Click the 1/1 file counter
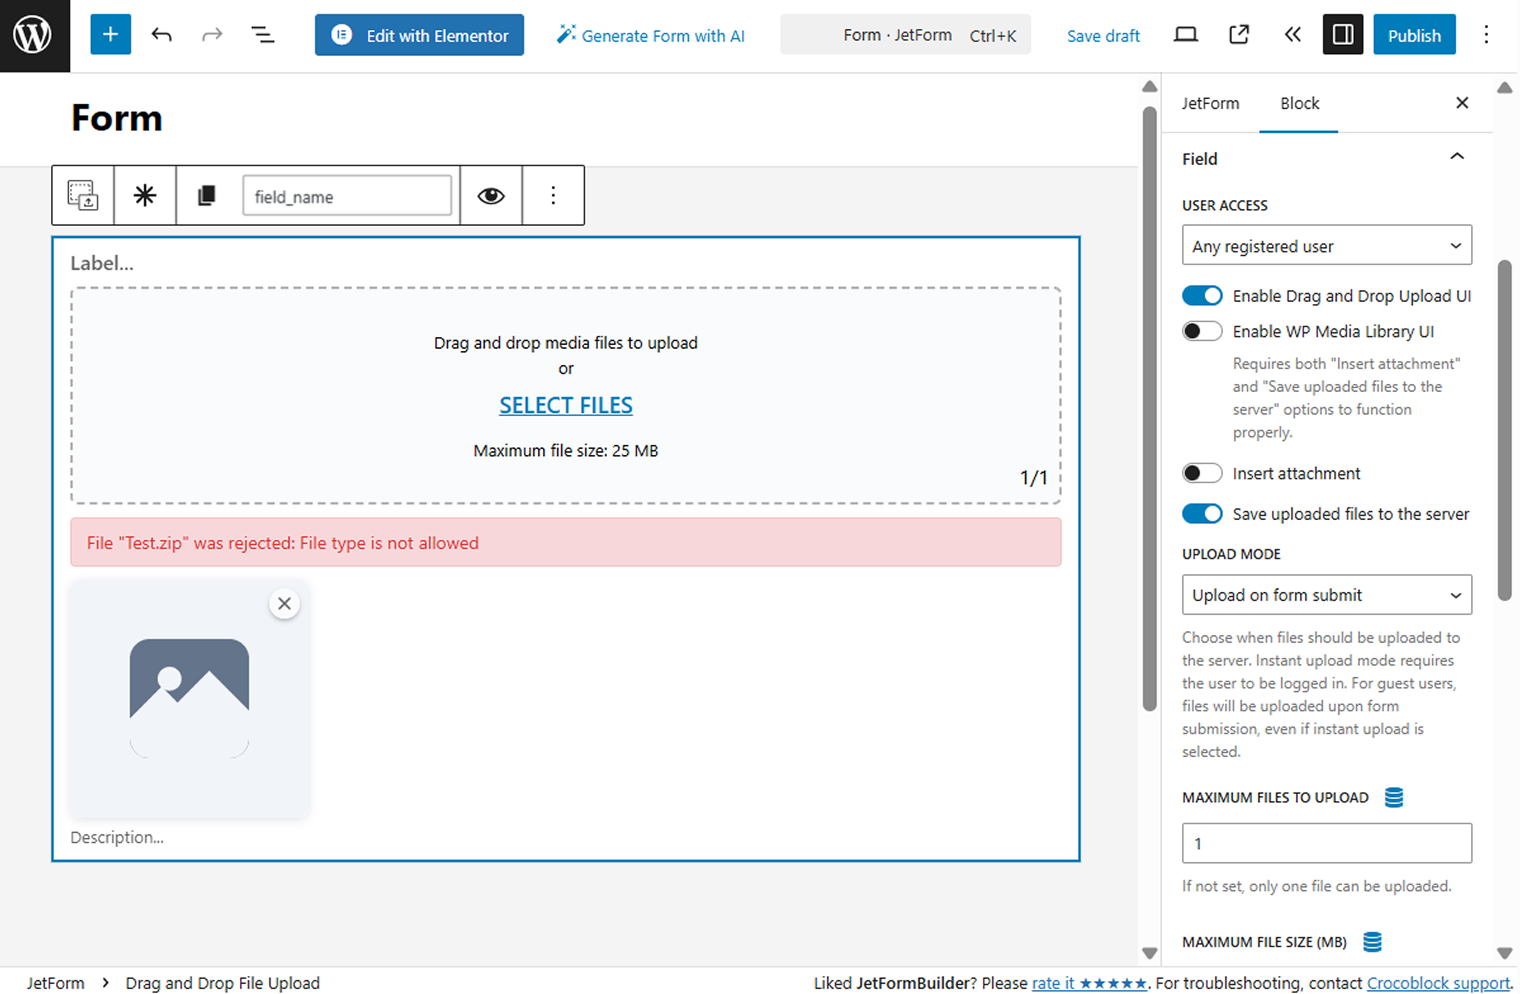This screenshot has width=1520, height=994. [1034, 478]
